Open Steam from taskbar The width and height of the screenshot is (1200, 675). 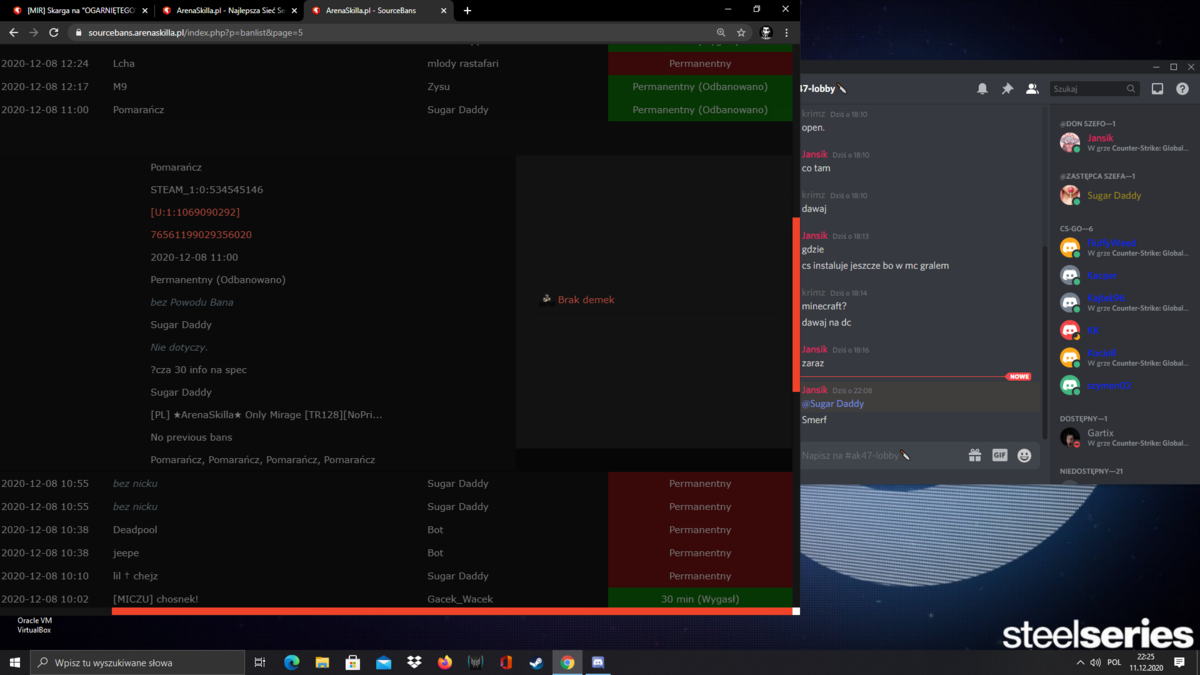[537, 662]
